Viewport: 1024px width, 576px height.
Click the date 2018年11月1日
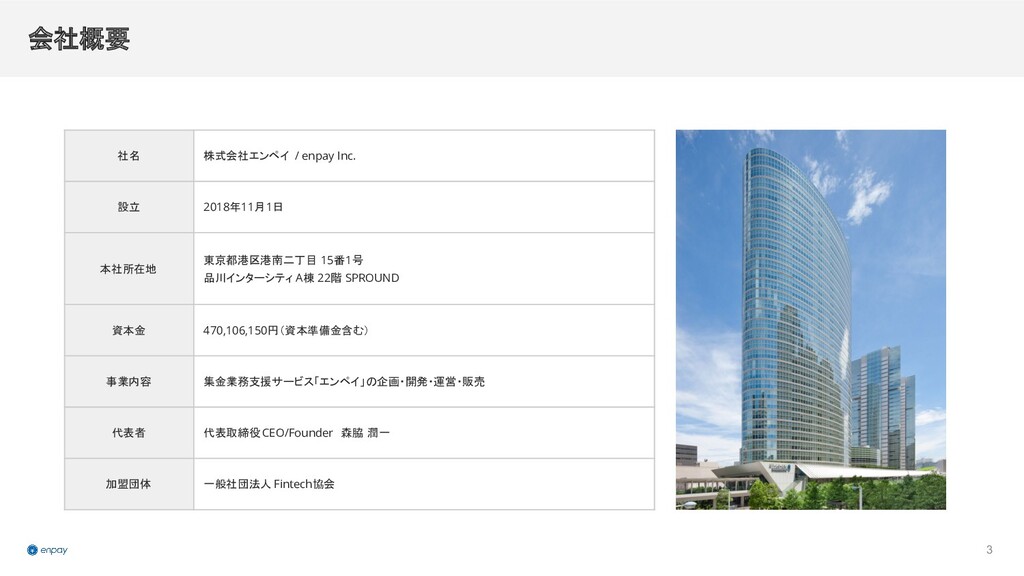tap(243, 207)
